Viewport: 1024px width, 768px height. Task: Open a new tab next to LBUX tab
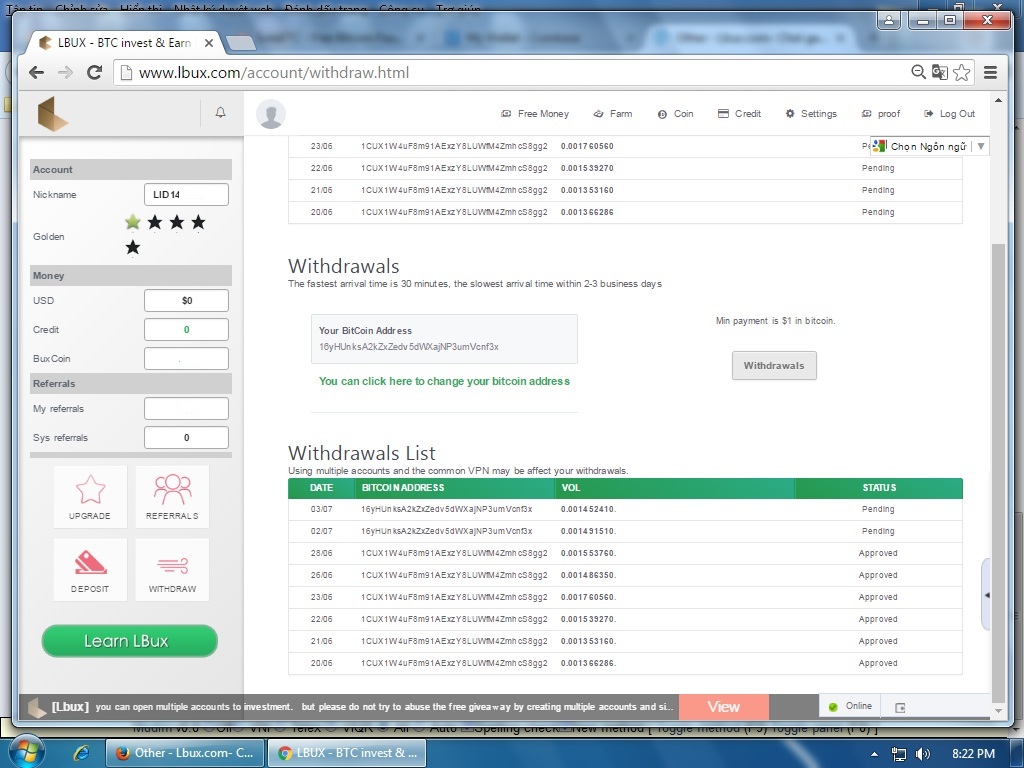point(240,43)
